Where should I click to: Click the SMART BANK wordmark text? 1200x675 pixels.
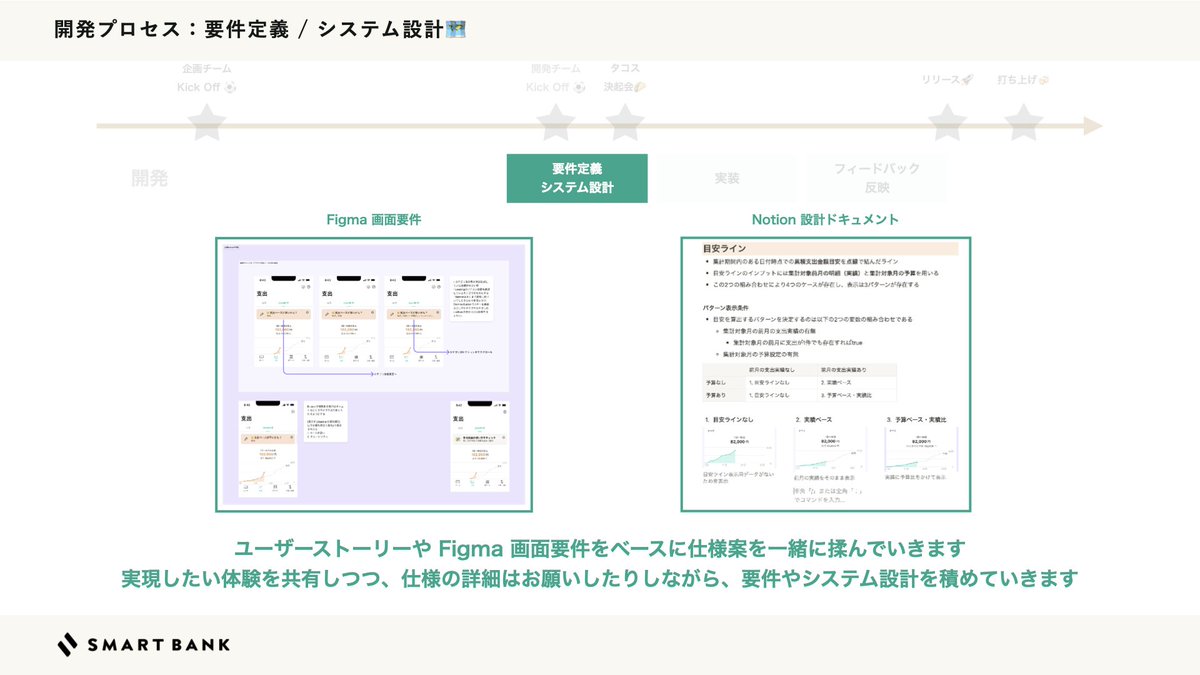159,645
